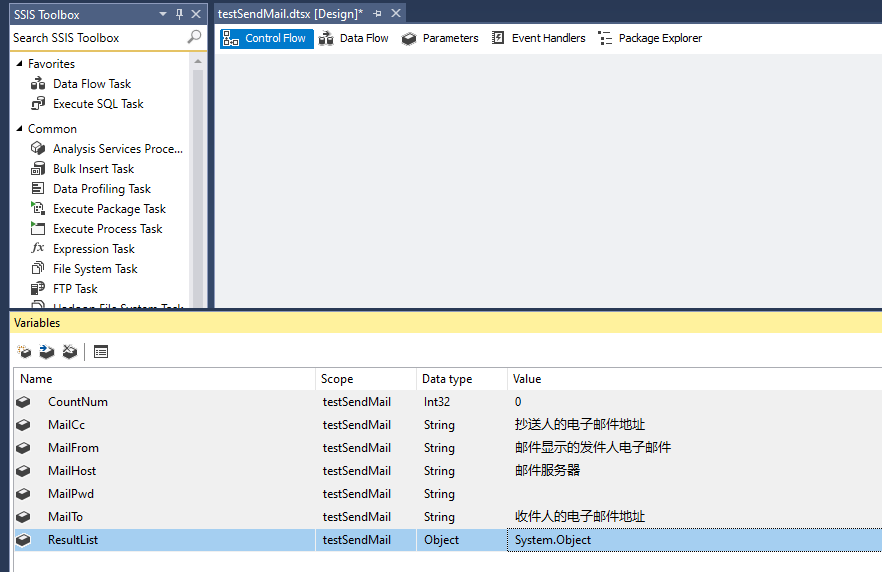Select the CountNum variable name
This screenshot has width=882, height=572.
(78, 402)
